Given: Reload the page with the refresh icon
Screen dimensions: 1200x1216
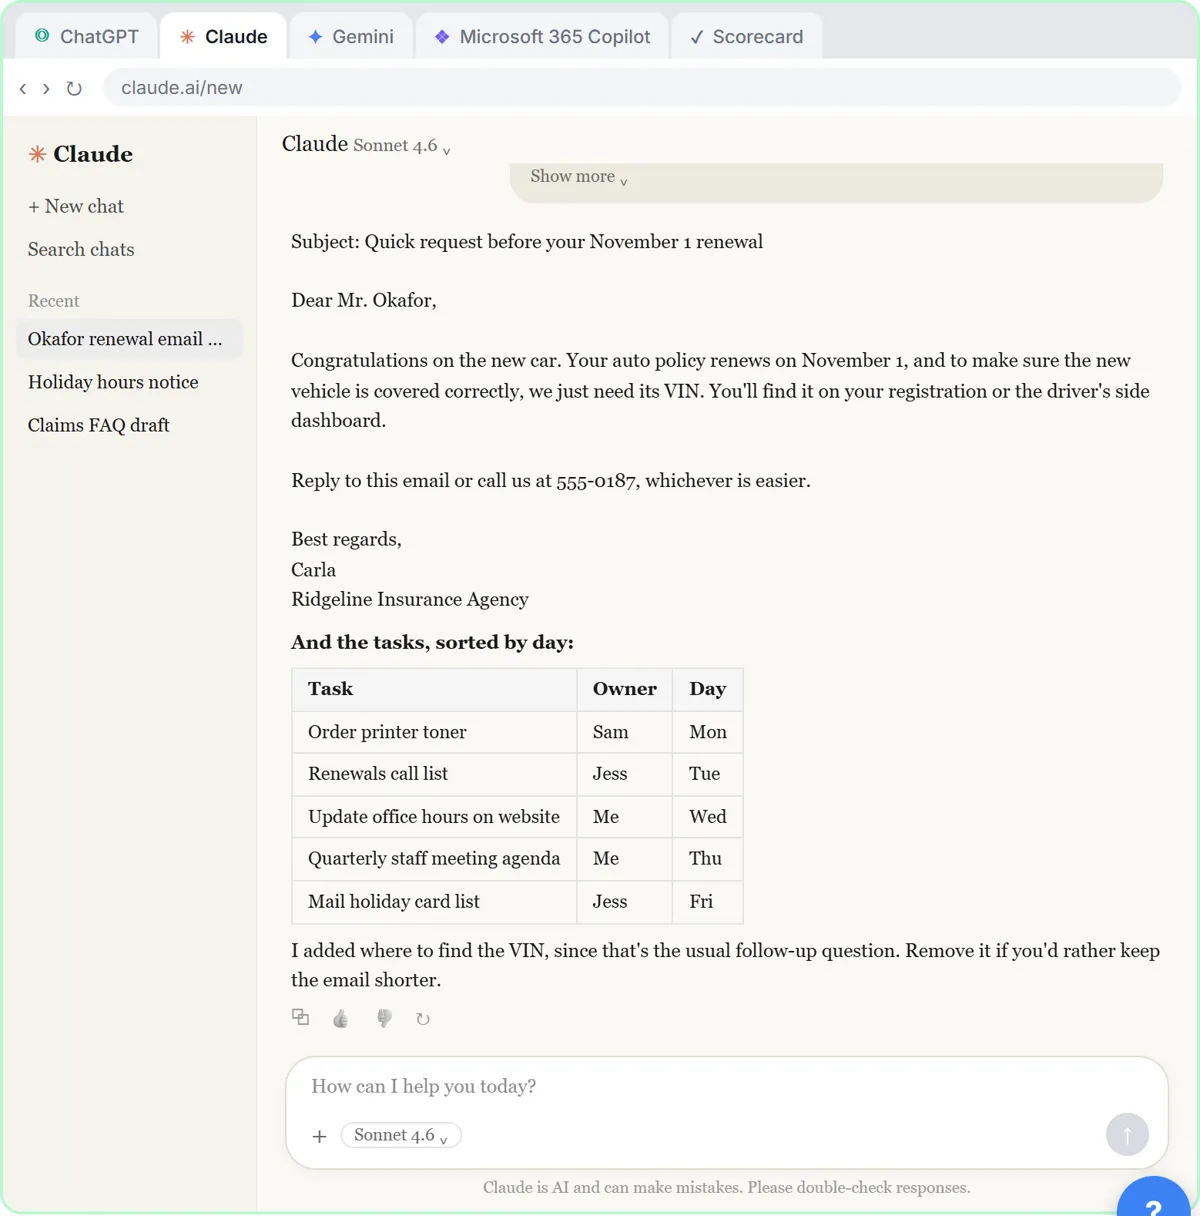Looking at the screenshot, I should click(x=74, y=88).
